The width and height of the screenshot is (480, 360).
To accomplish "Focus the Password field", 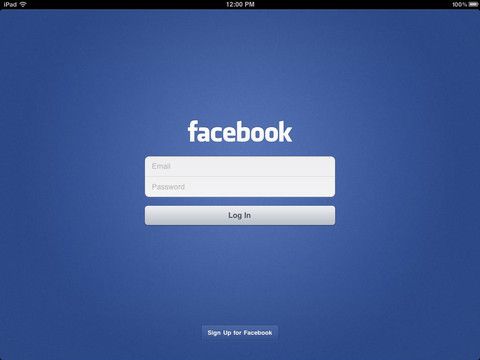I will pyautogui.click(x=240, y=187).
